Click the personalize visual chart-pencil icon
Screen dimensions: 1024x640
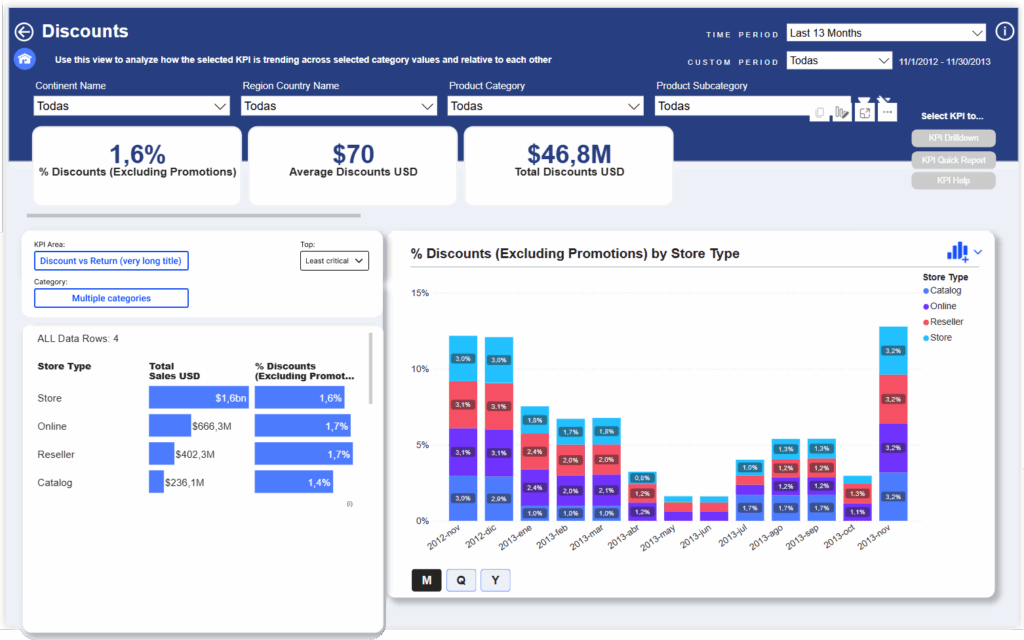tap(842, 113)
